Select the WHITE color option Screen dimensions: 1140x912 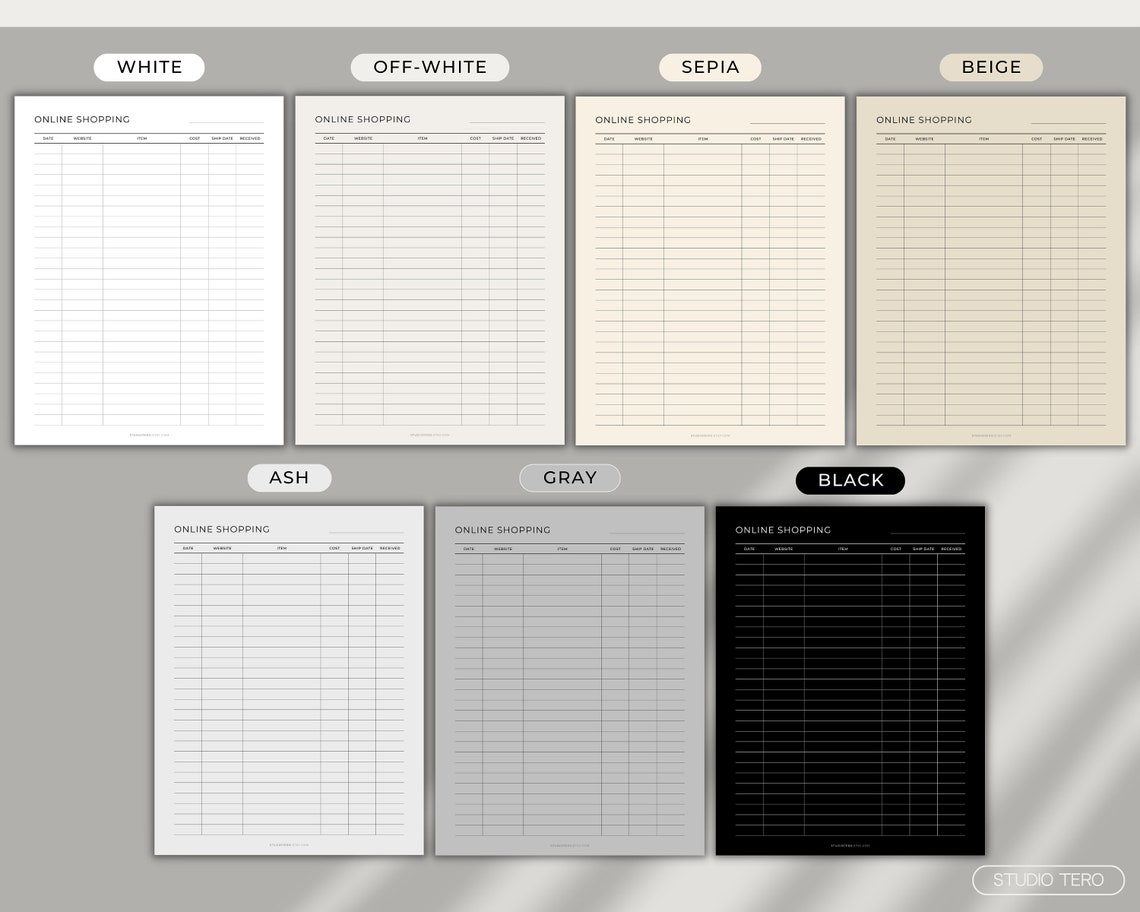149,67
